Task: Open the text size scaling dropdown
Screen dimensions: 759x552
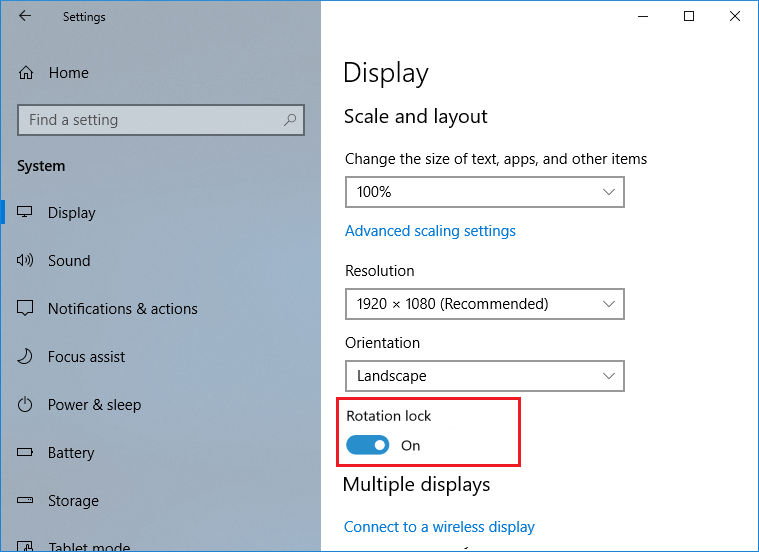Action: click(x=484, y=191)
